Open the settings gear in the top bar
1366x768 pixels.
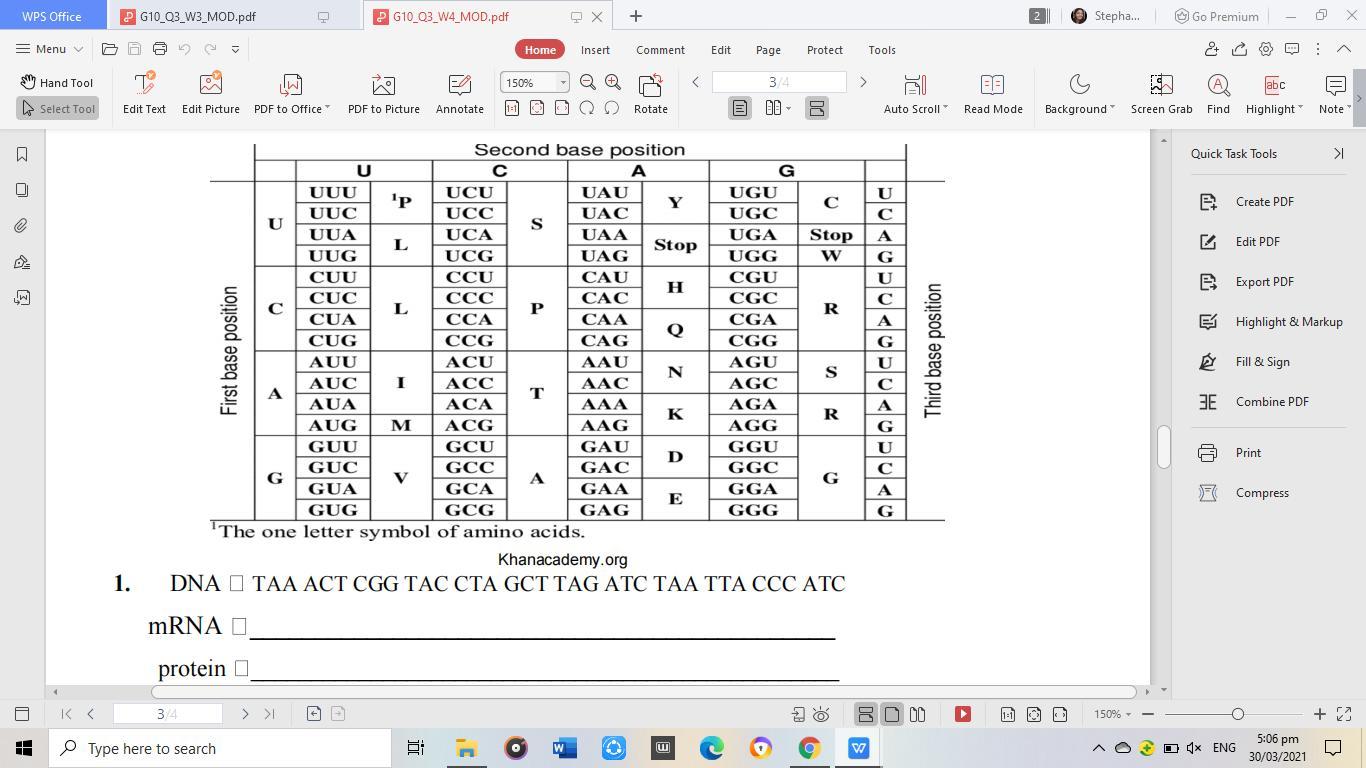pos(1266,49)
